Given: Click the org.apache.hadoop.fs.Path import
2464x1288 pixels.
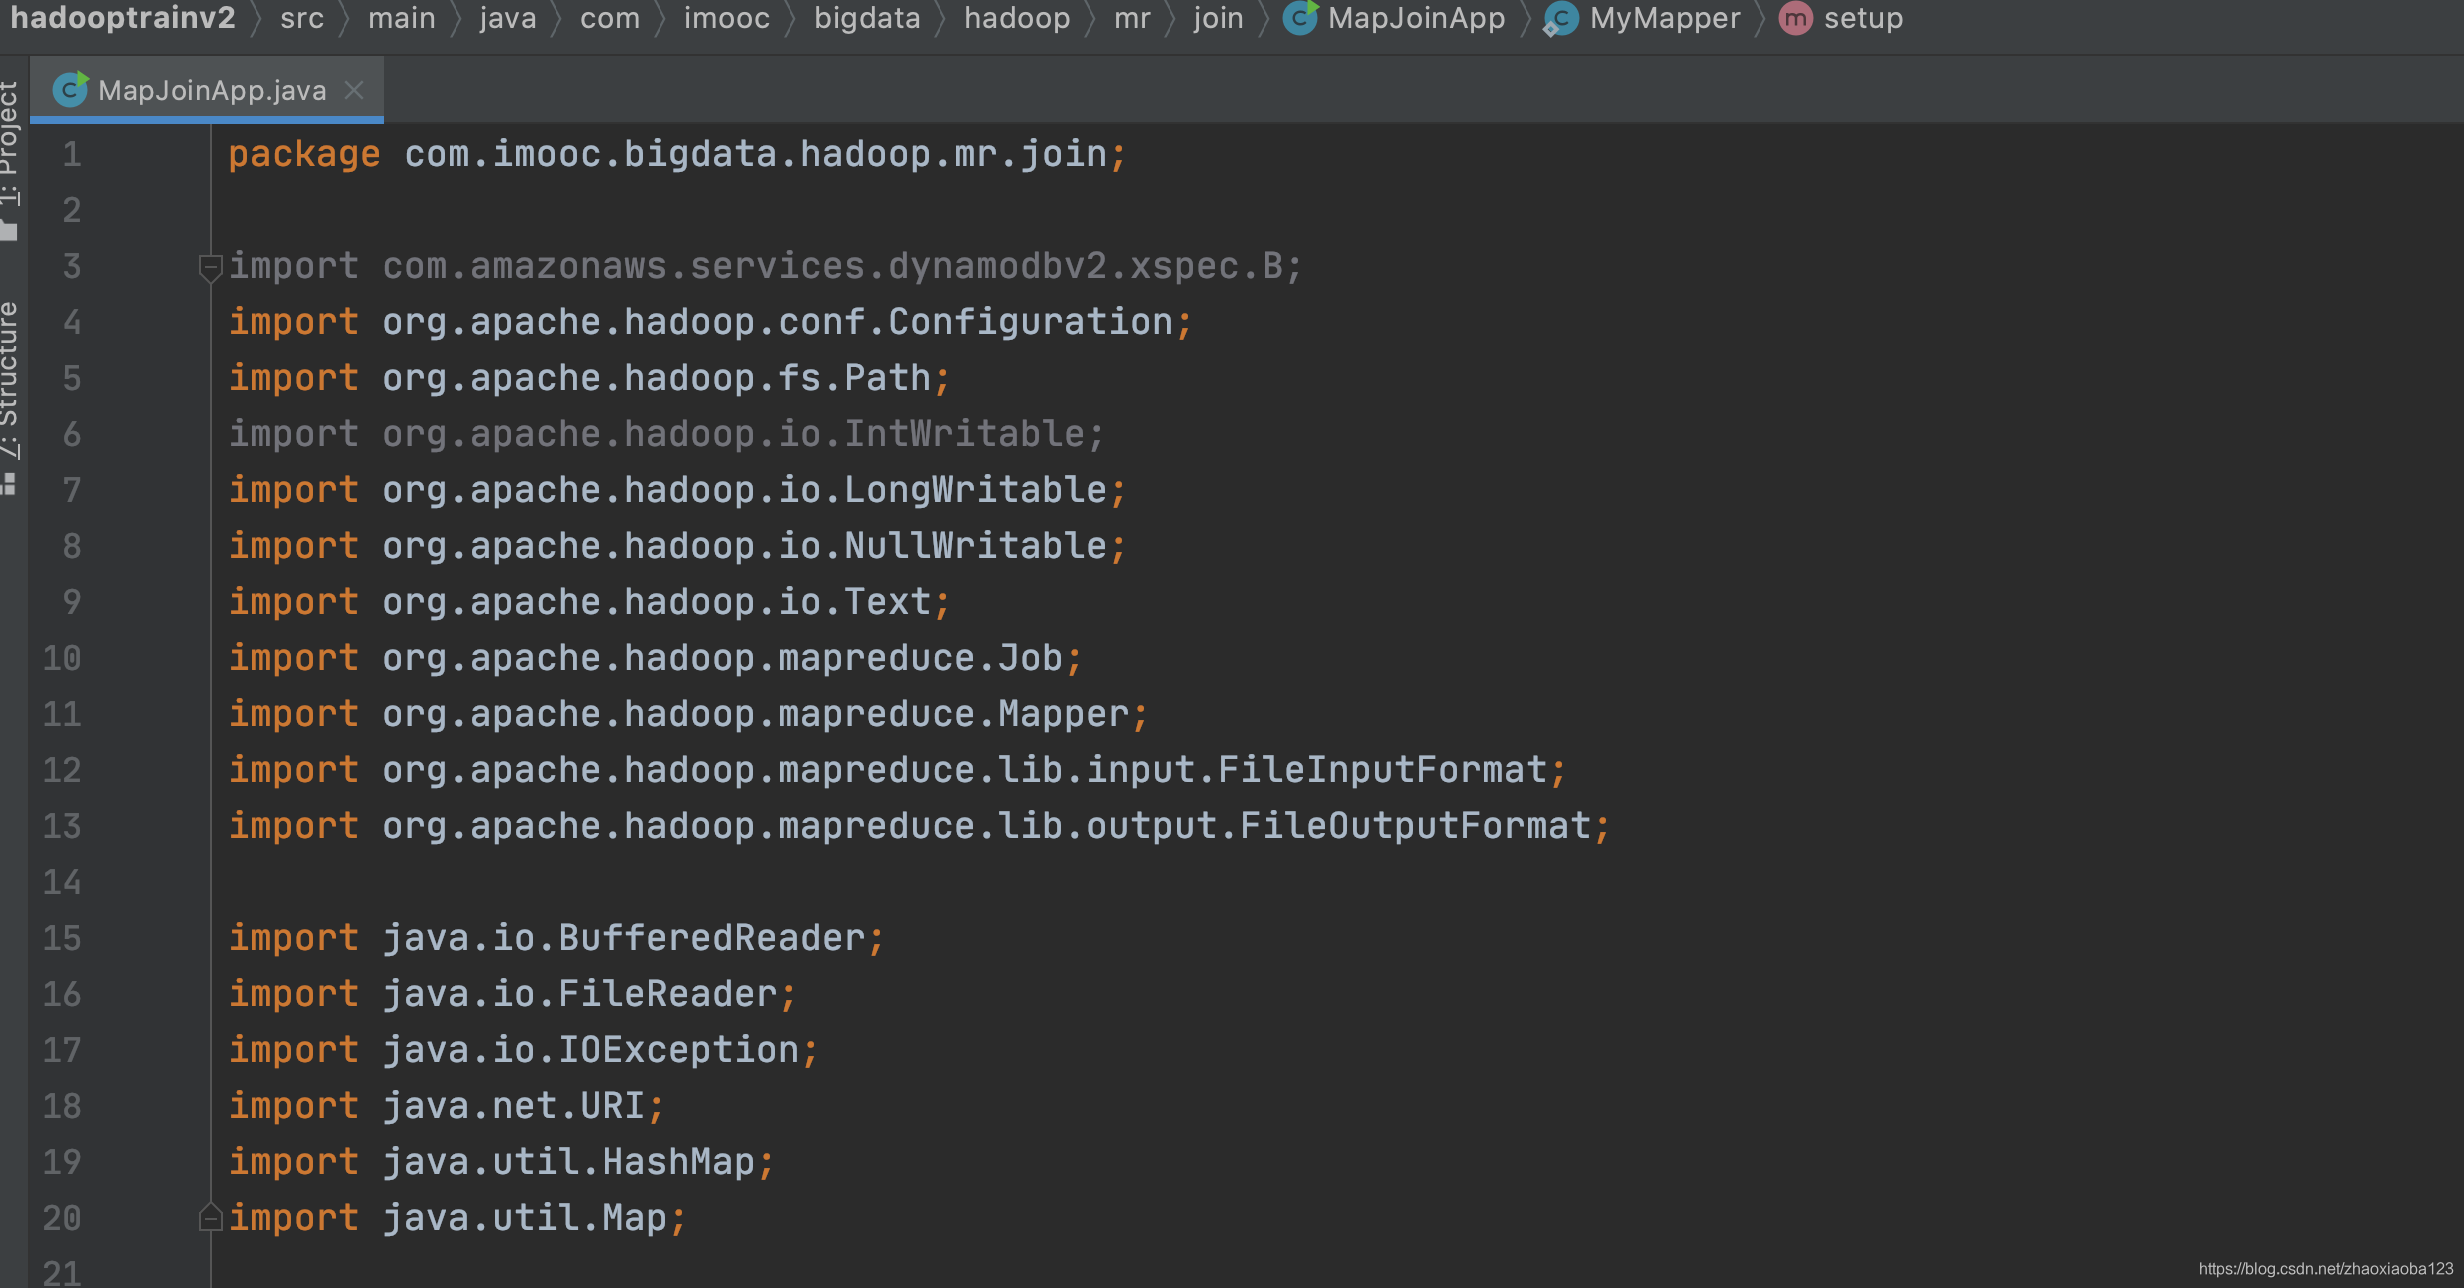Looking at the screenshot, I should [589, 378].
